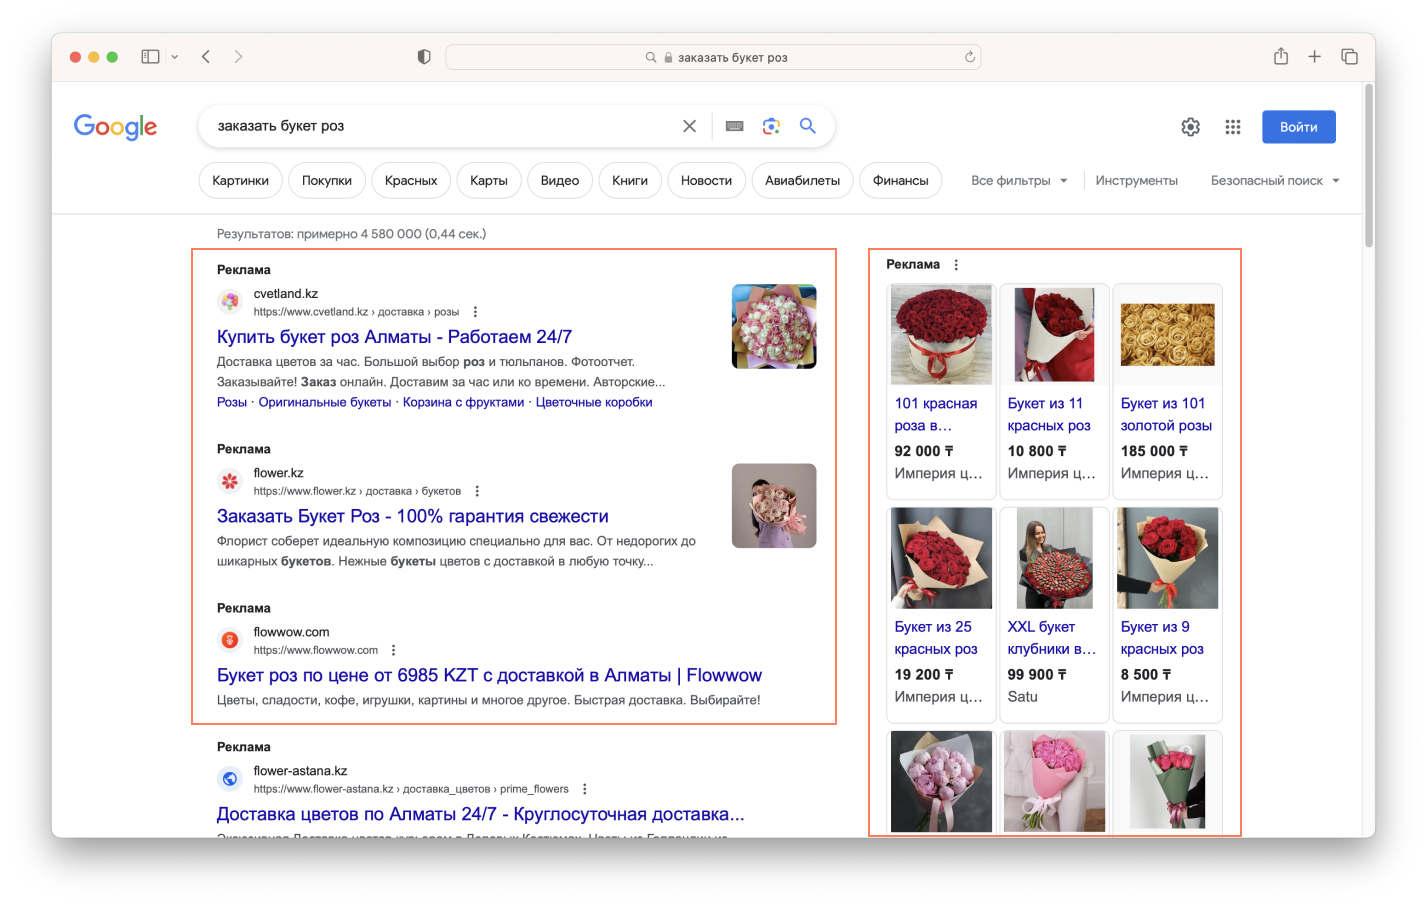Open the Google apps grid icon
The image size is (1427, 904).
pyautogui.click(x=1233, y=127)
